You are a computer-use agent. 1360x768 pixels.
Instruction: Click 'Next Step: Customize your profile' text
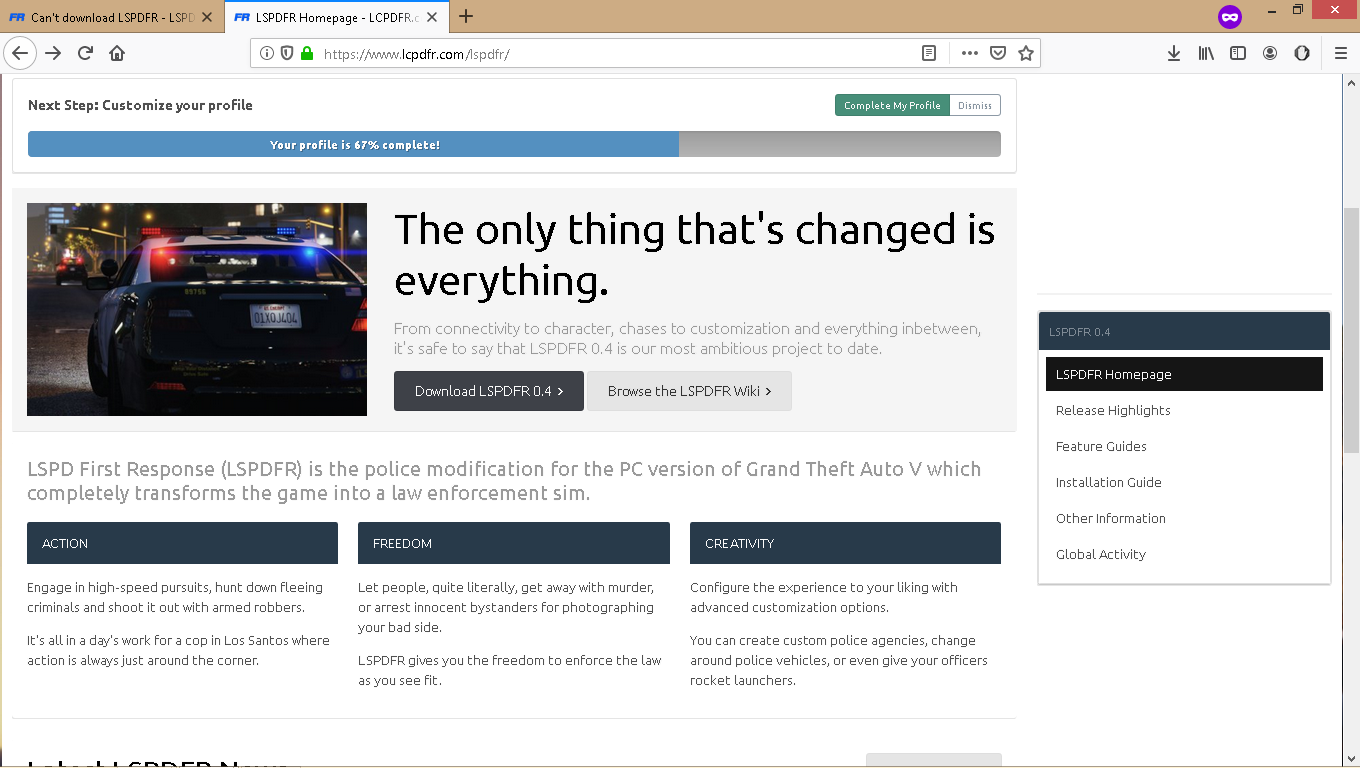tap(140, 105)
